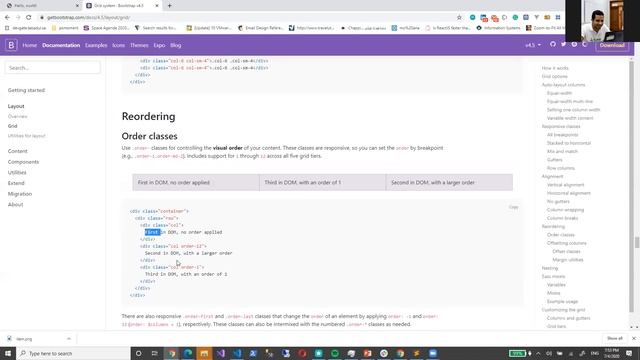Screen dimensions: 640x360
Task: Click the browser address bar URL
Action: [x=89, y=18]
